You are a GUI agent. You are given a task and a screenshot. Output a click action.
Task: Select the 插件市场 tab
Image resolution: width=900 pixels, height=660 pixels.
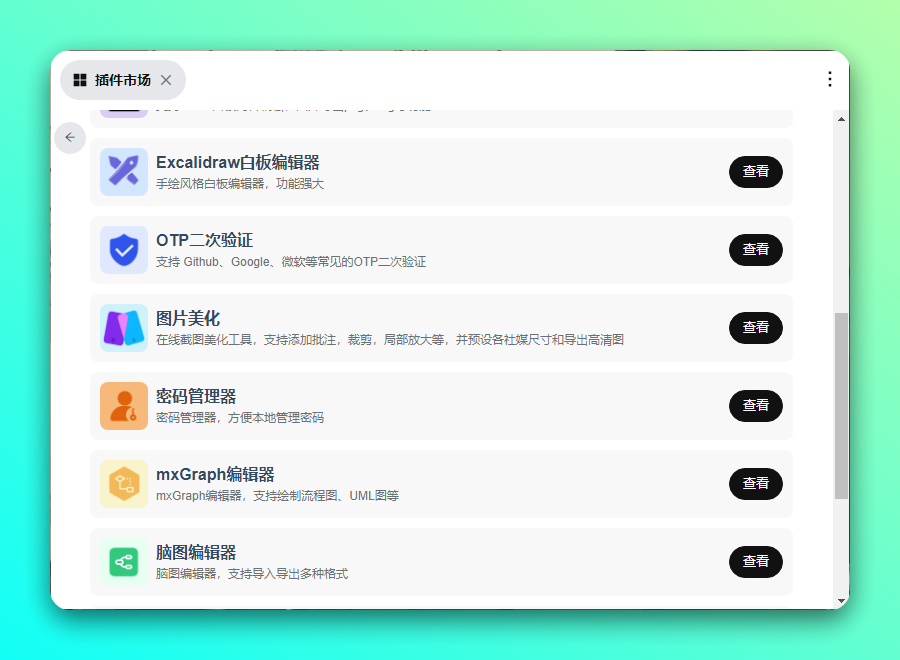click(123, 80)
